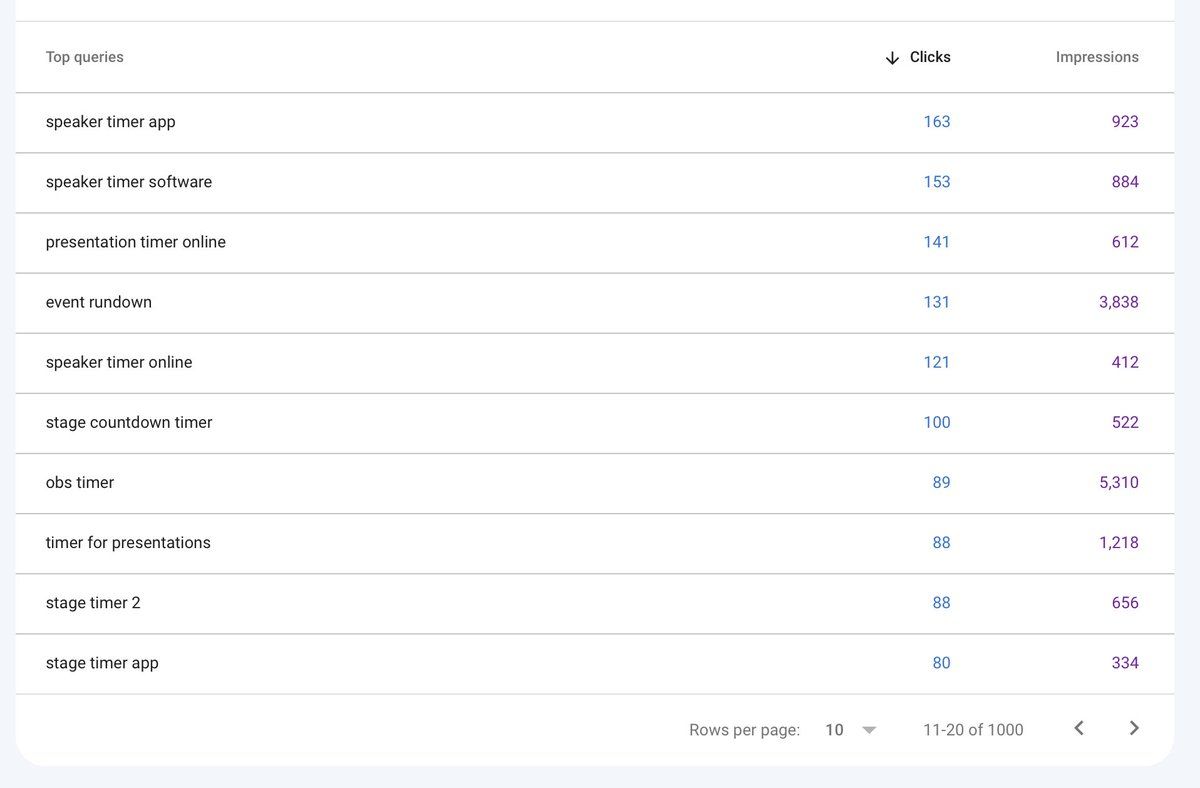Click the 163 clicks value

click(936, 122)
